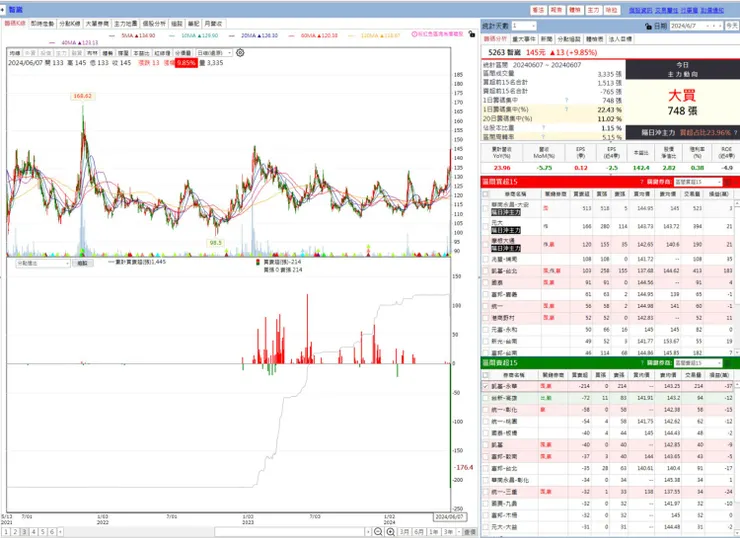
Task: Check the 元大 buyer row checkbox
Action: pyautogui.click(x=486, y=226)
